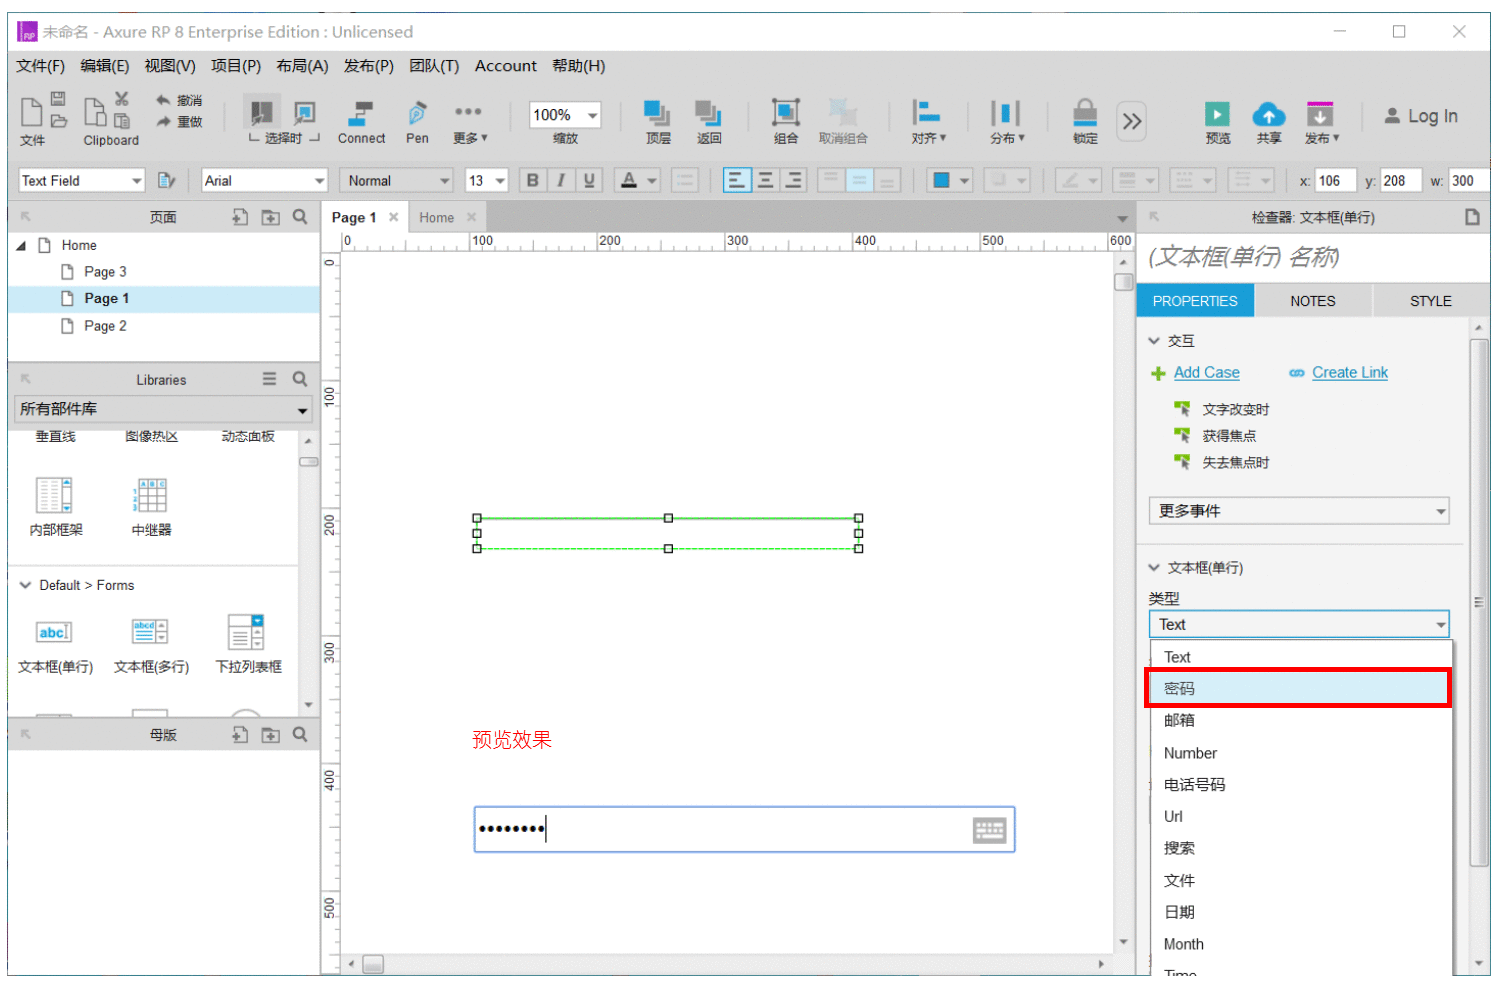Screen dimensions: 1508x993
Task: Click the Publish icon
Action: click(x=1320, y=113)
